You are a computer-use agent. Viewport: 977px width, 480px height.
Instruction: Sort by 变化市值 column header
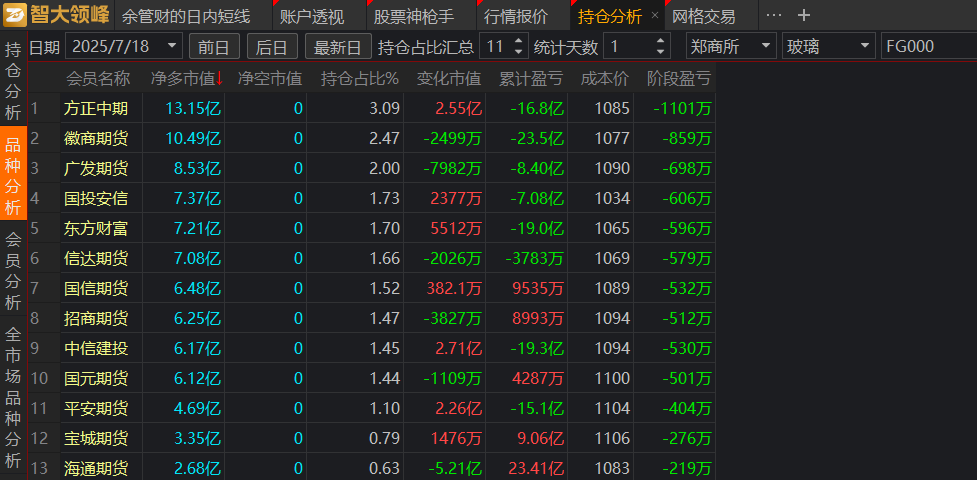(449, 79)
